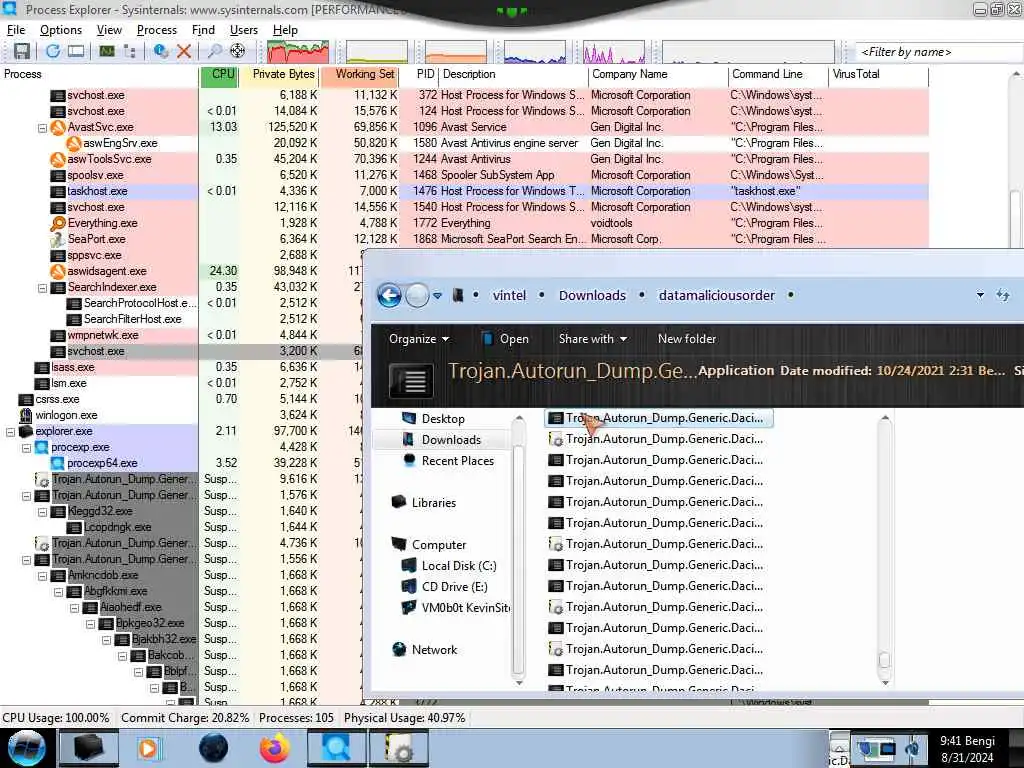
Task: Open the Process menu
Action: (157, 30)
